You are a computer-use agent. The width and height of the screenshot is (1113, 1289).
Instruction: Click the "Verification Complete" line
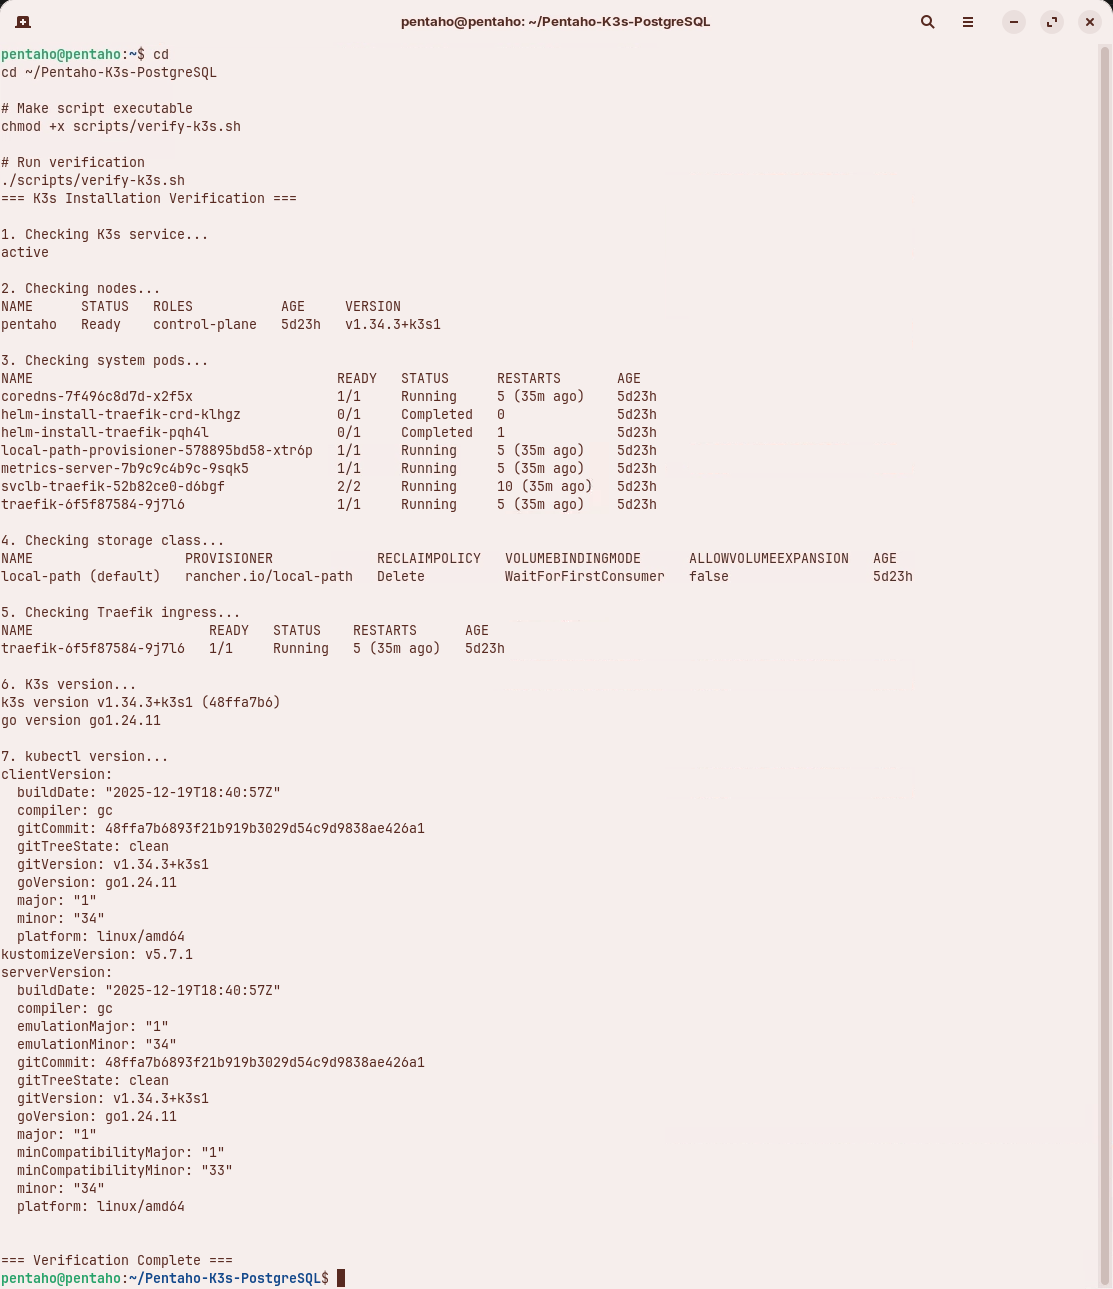coord(116,1260)
